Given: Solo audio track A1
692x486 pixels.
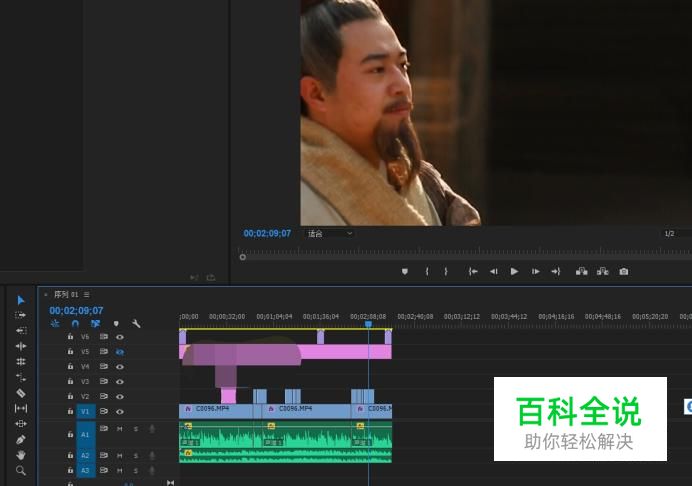Looking at the screenshot, I should (136, 429).
